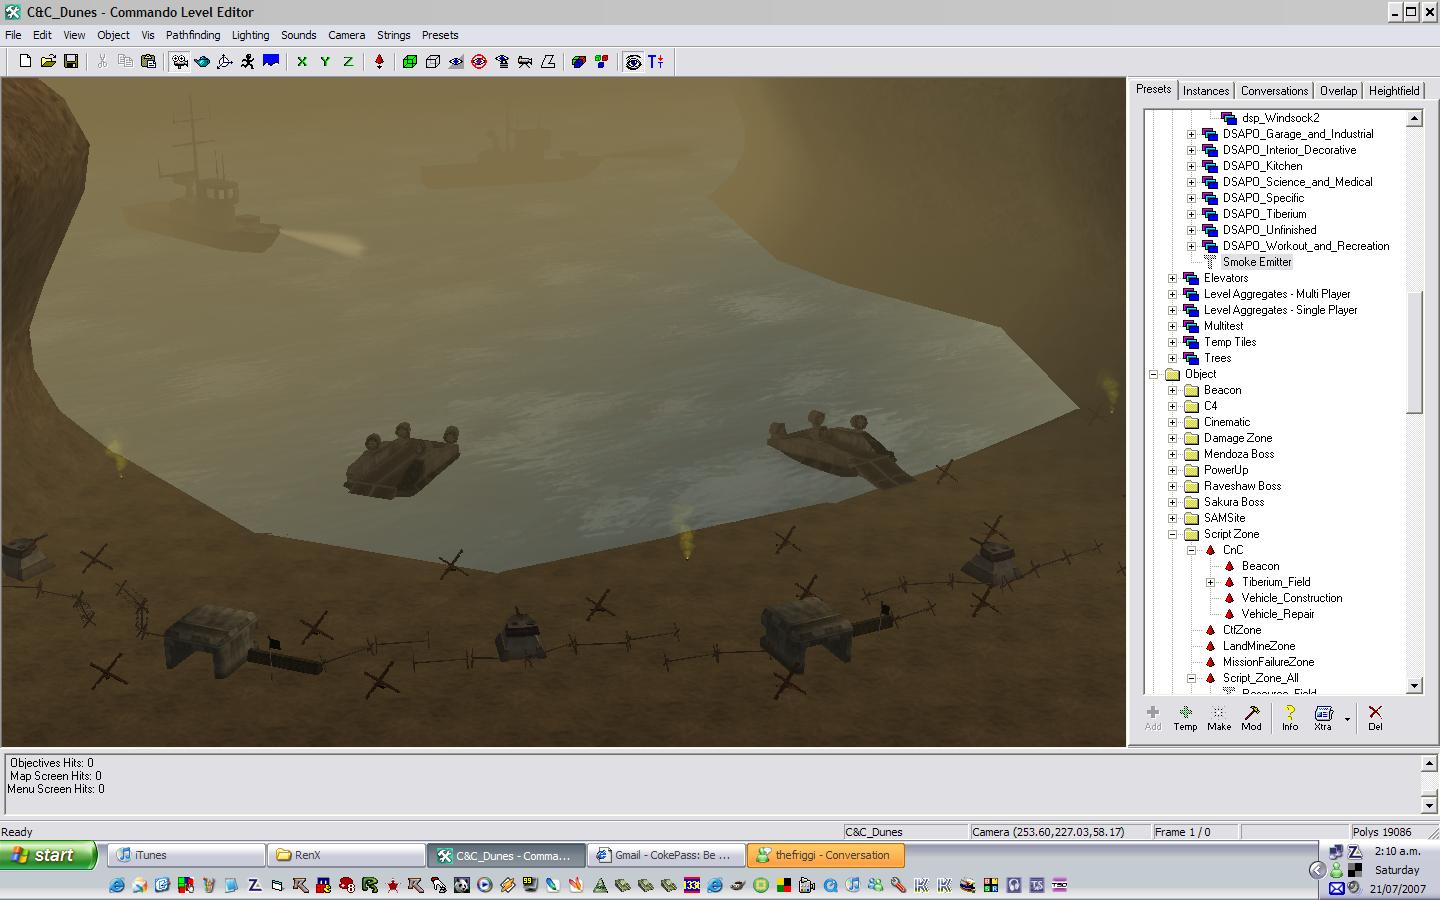Click the camera fly mode toolbar icon
This screenshot has height=900, width=1440.
click(180, 62)
